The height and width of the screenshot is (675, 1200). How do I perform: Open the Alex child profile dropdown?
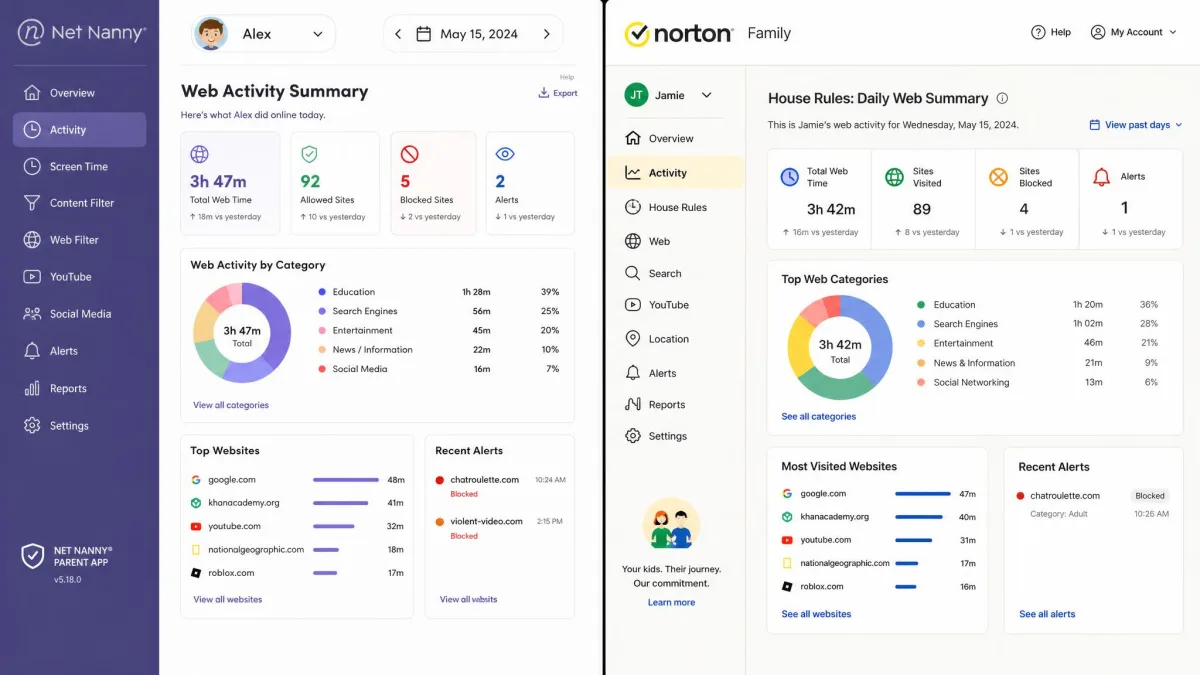pyautogui.click(x=262, y=34)
